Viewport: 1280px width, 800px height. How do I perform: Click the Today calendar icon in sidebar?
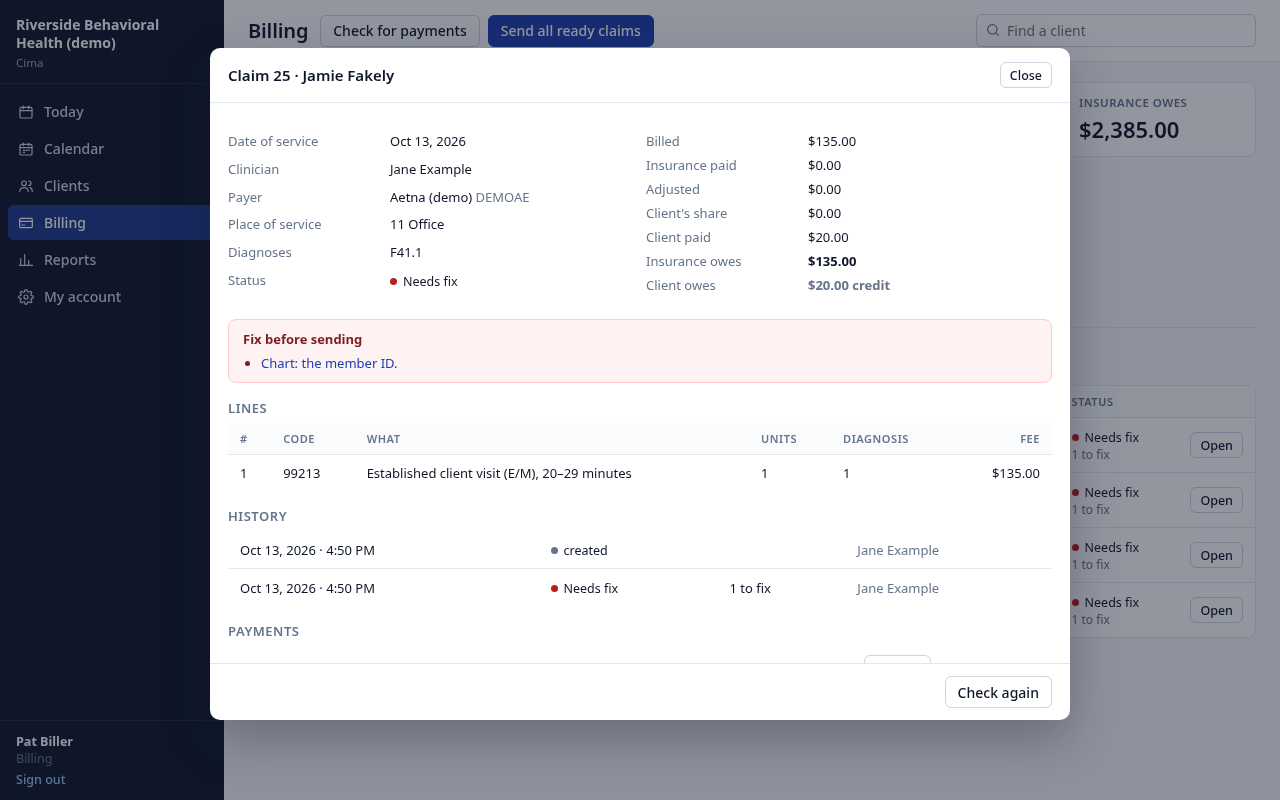coord(26,112)
